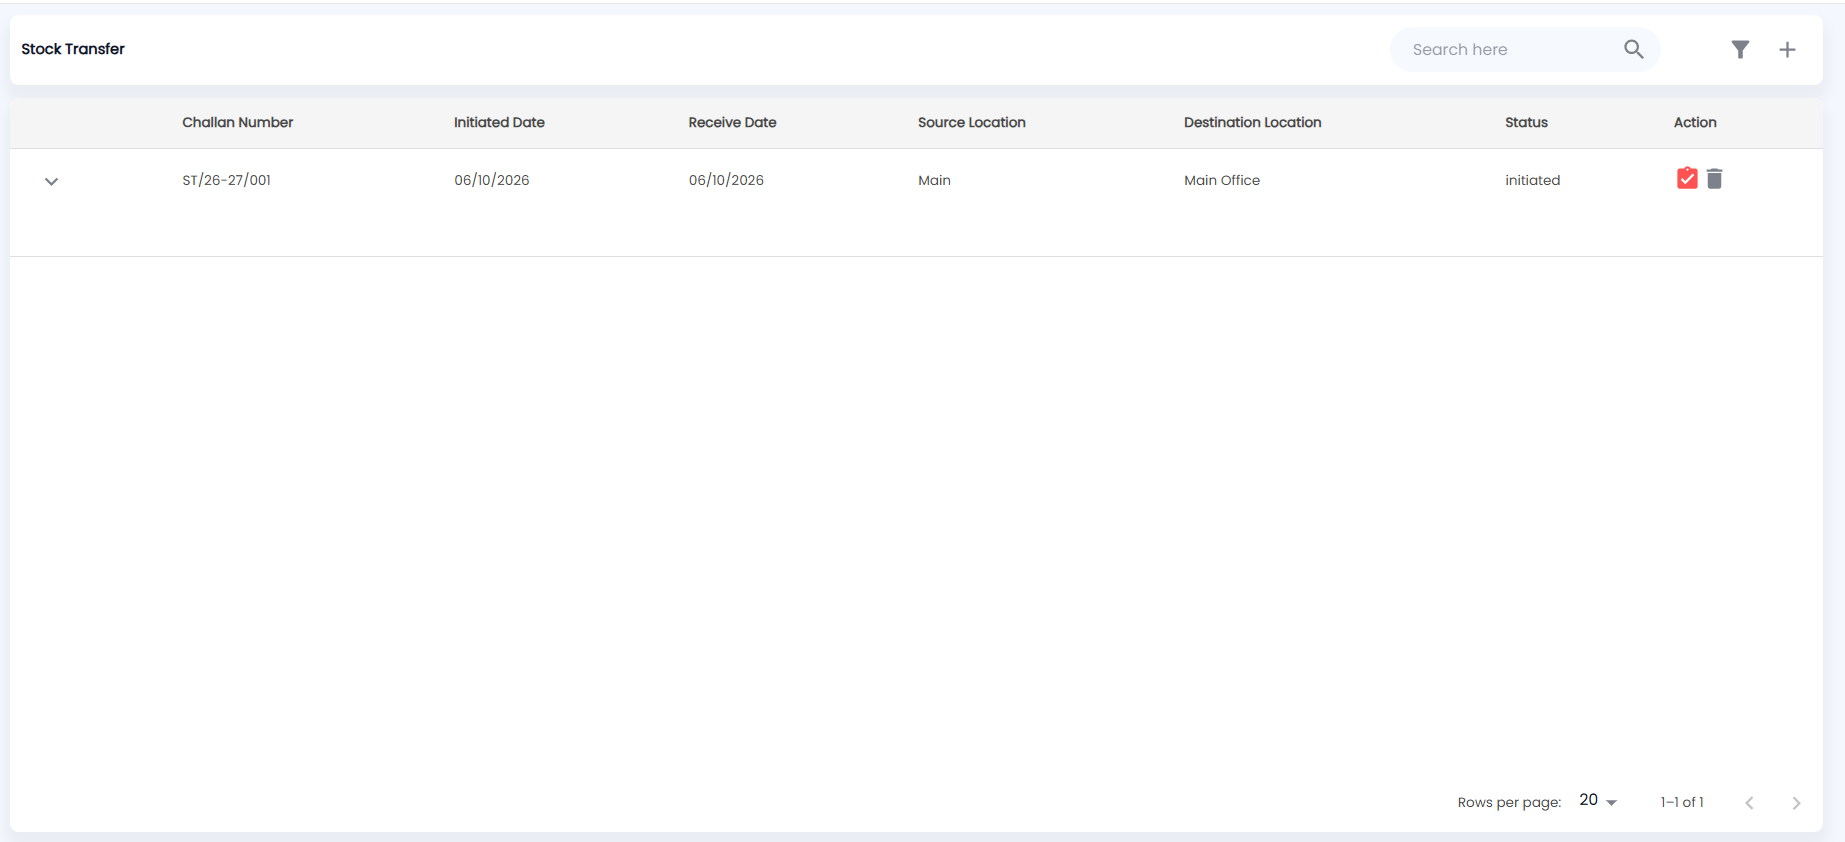This screenshot has width=1845, height=842.
Task: Go to previous page arrow
Action: pos(1749,802)
